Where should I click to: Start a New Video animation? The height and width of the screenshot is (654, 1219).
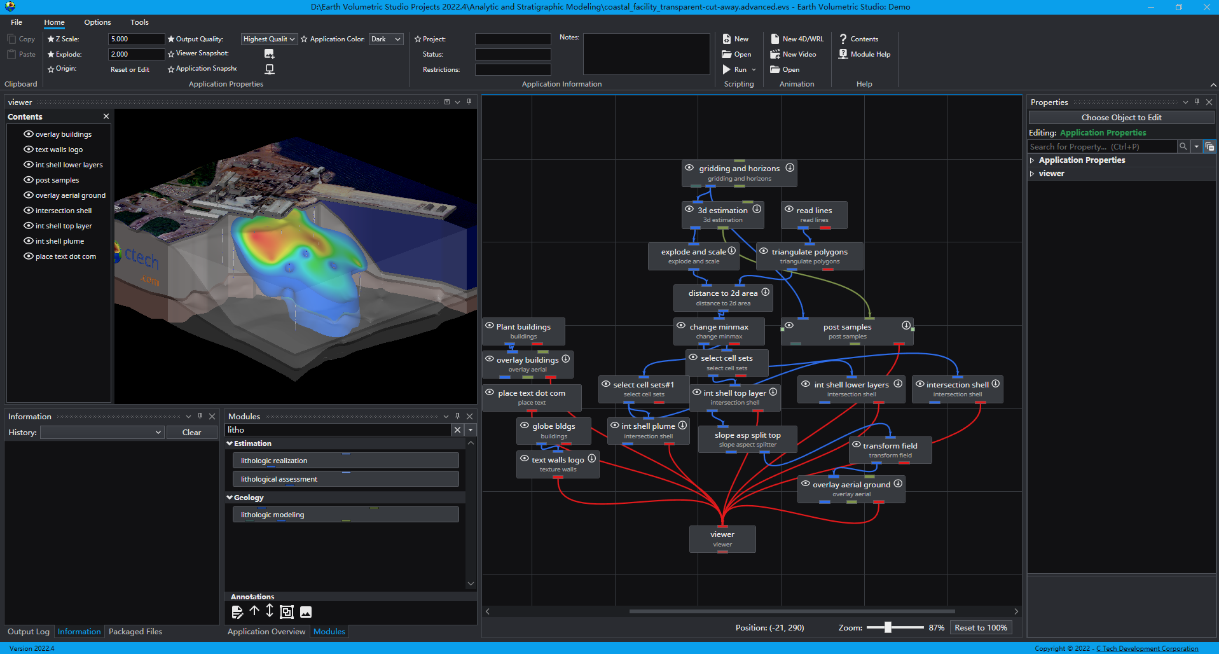click(792, 54)
